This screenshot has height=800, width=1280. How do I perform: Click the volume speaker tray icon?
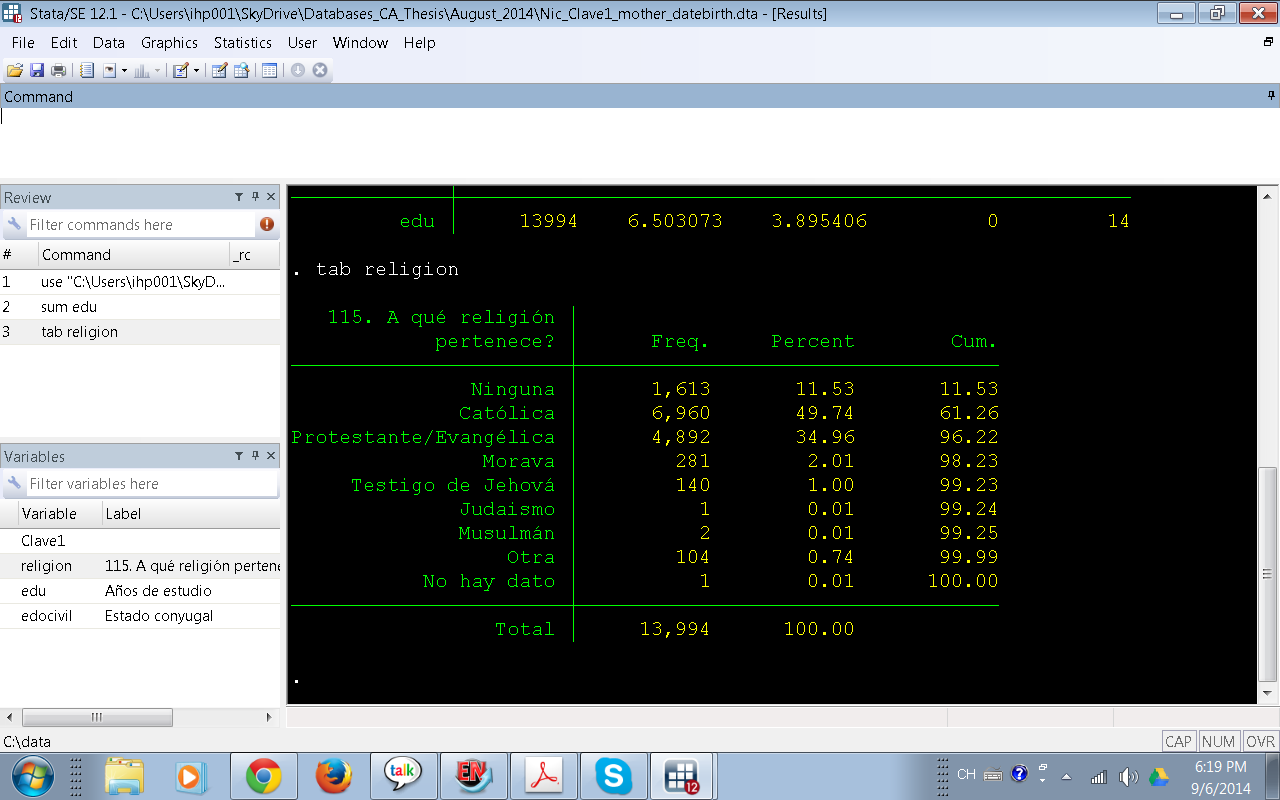(1129, 776)
